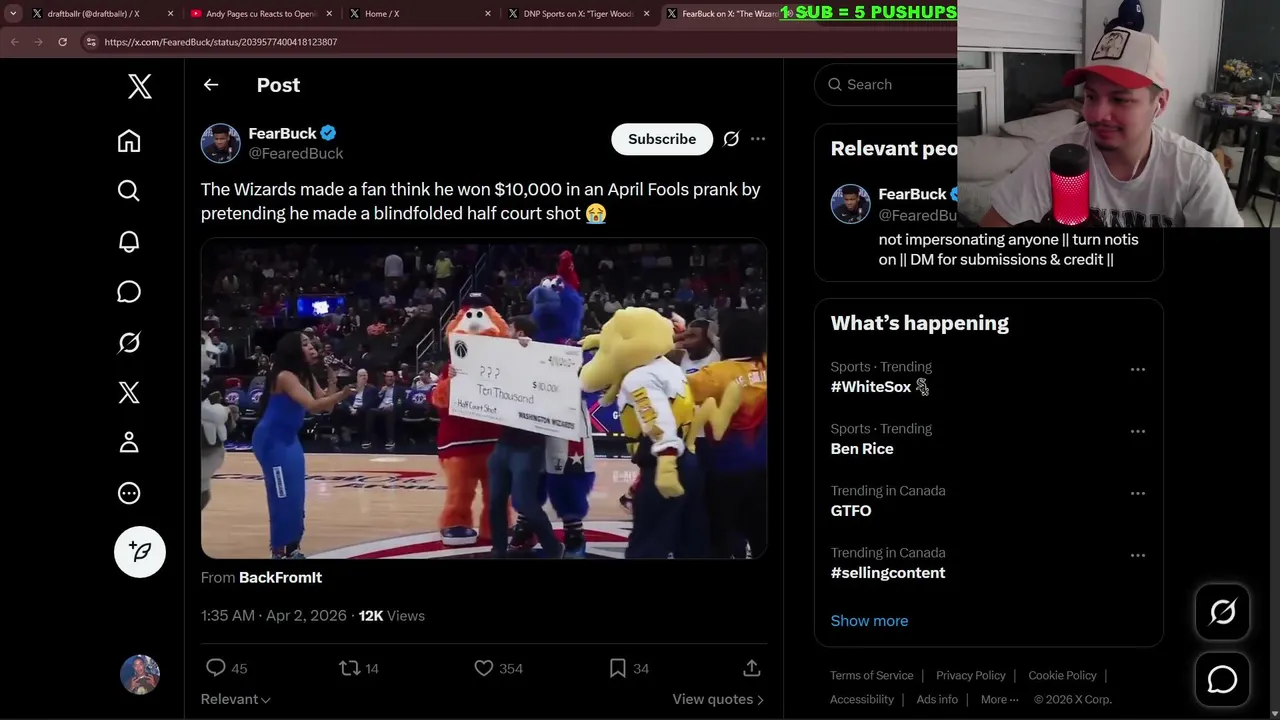Open More circle icon in sidebar
Screen dimensions: 1280x720
pyautogui.click(x=129, y=493)
